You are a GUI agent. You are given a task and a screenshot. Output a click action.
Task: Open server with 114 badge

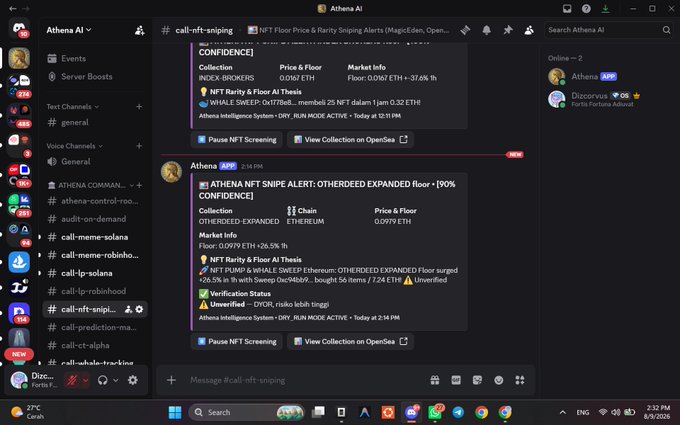19,314
